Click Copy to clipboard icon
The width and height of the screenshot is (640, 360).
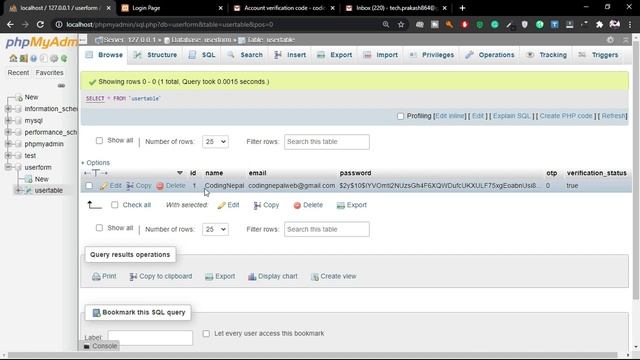coord(133,277)
